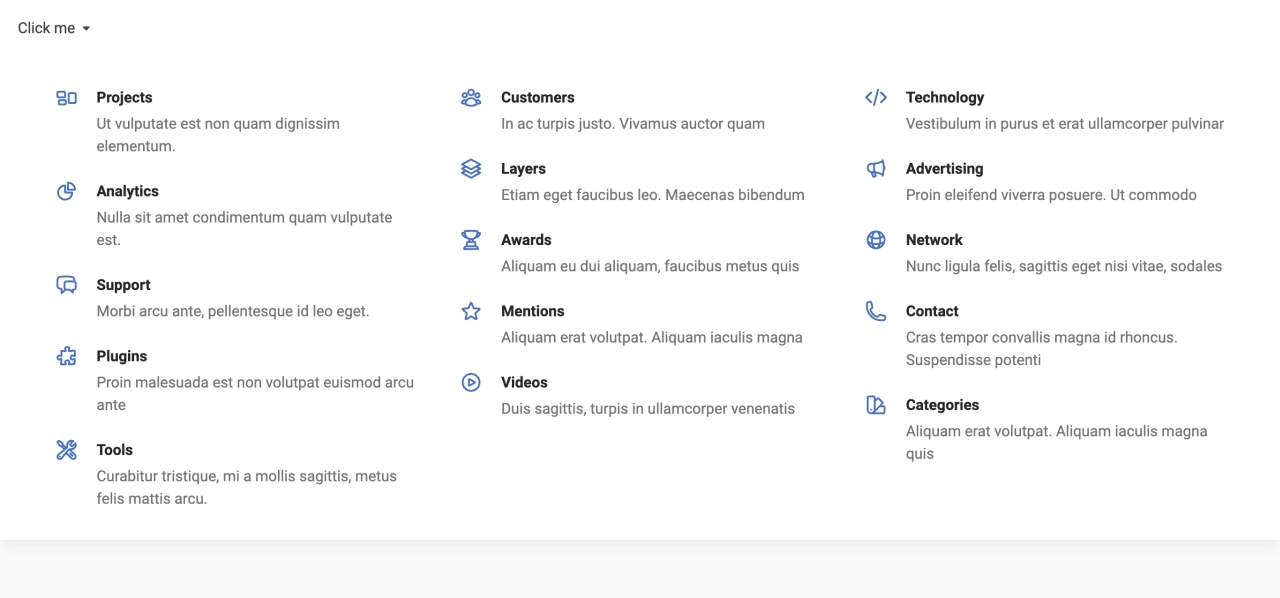
Task: Click text "Ut vulputate est non quam dignissim"
Action: [218, 124]
